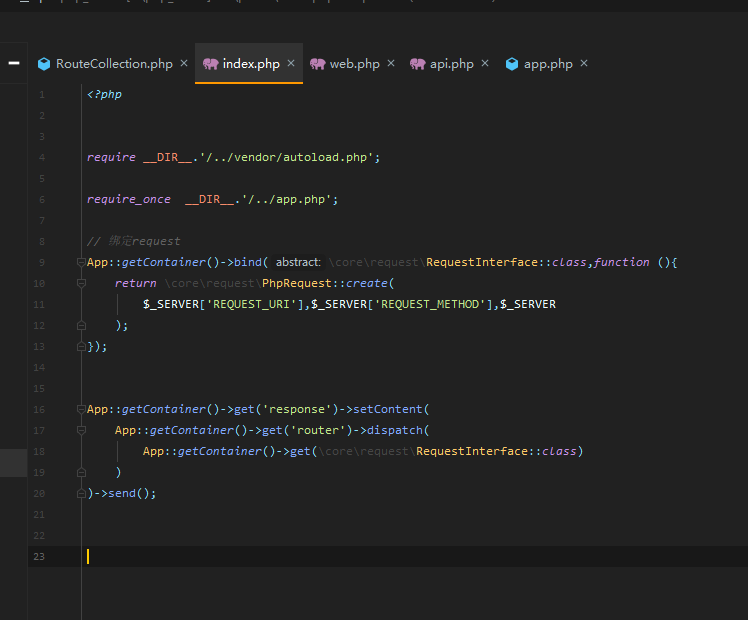Place the cursor on empty line 23

tap(415, 557)
